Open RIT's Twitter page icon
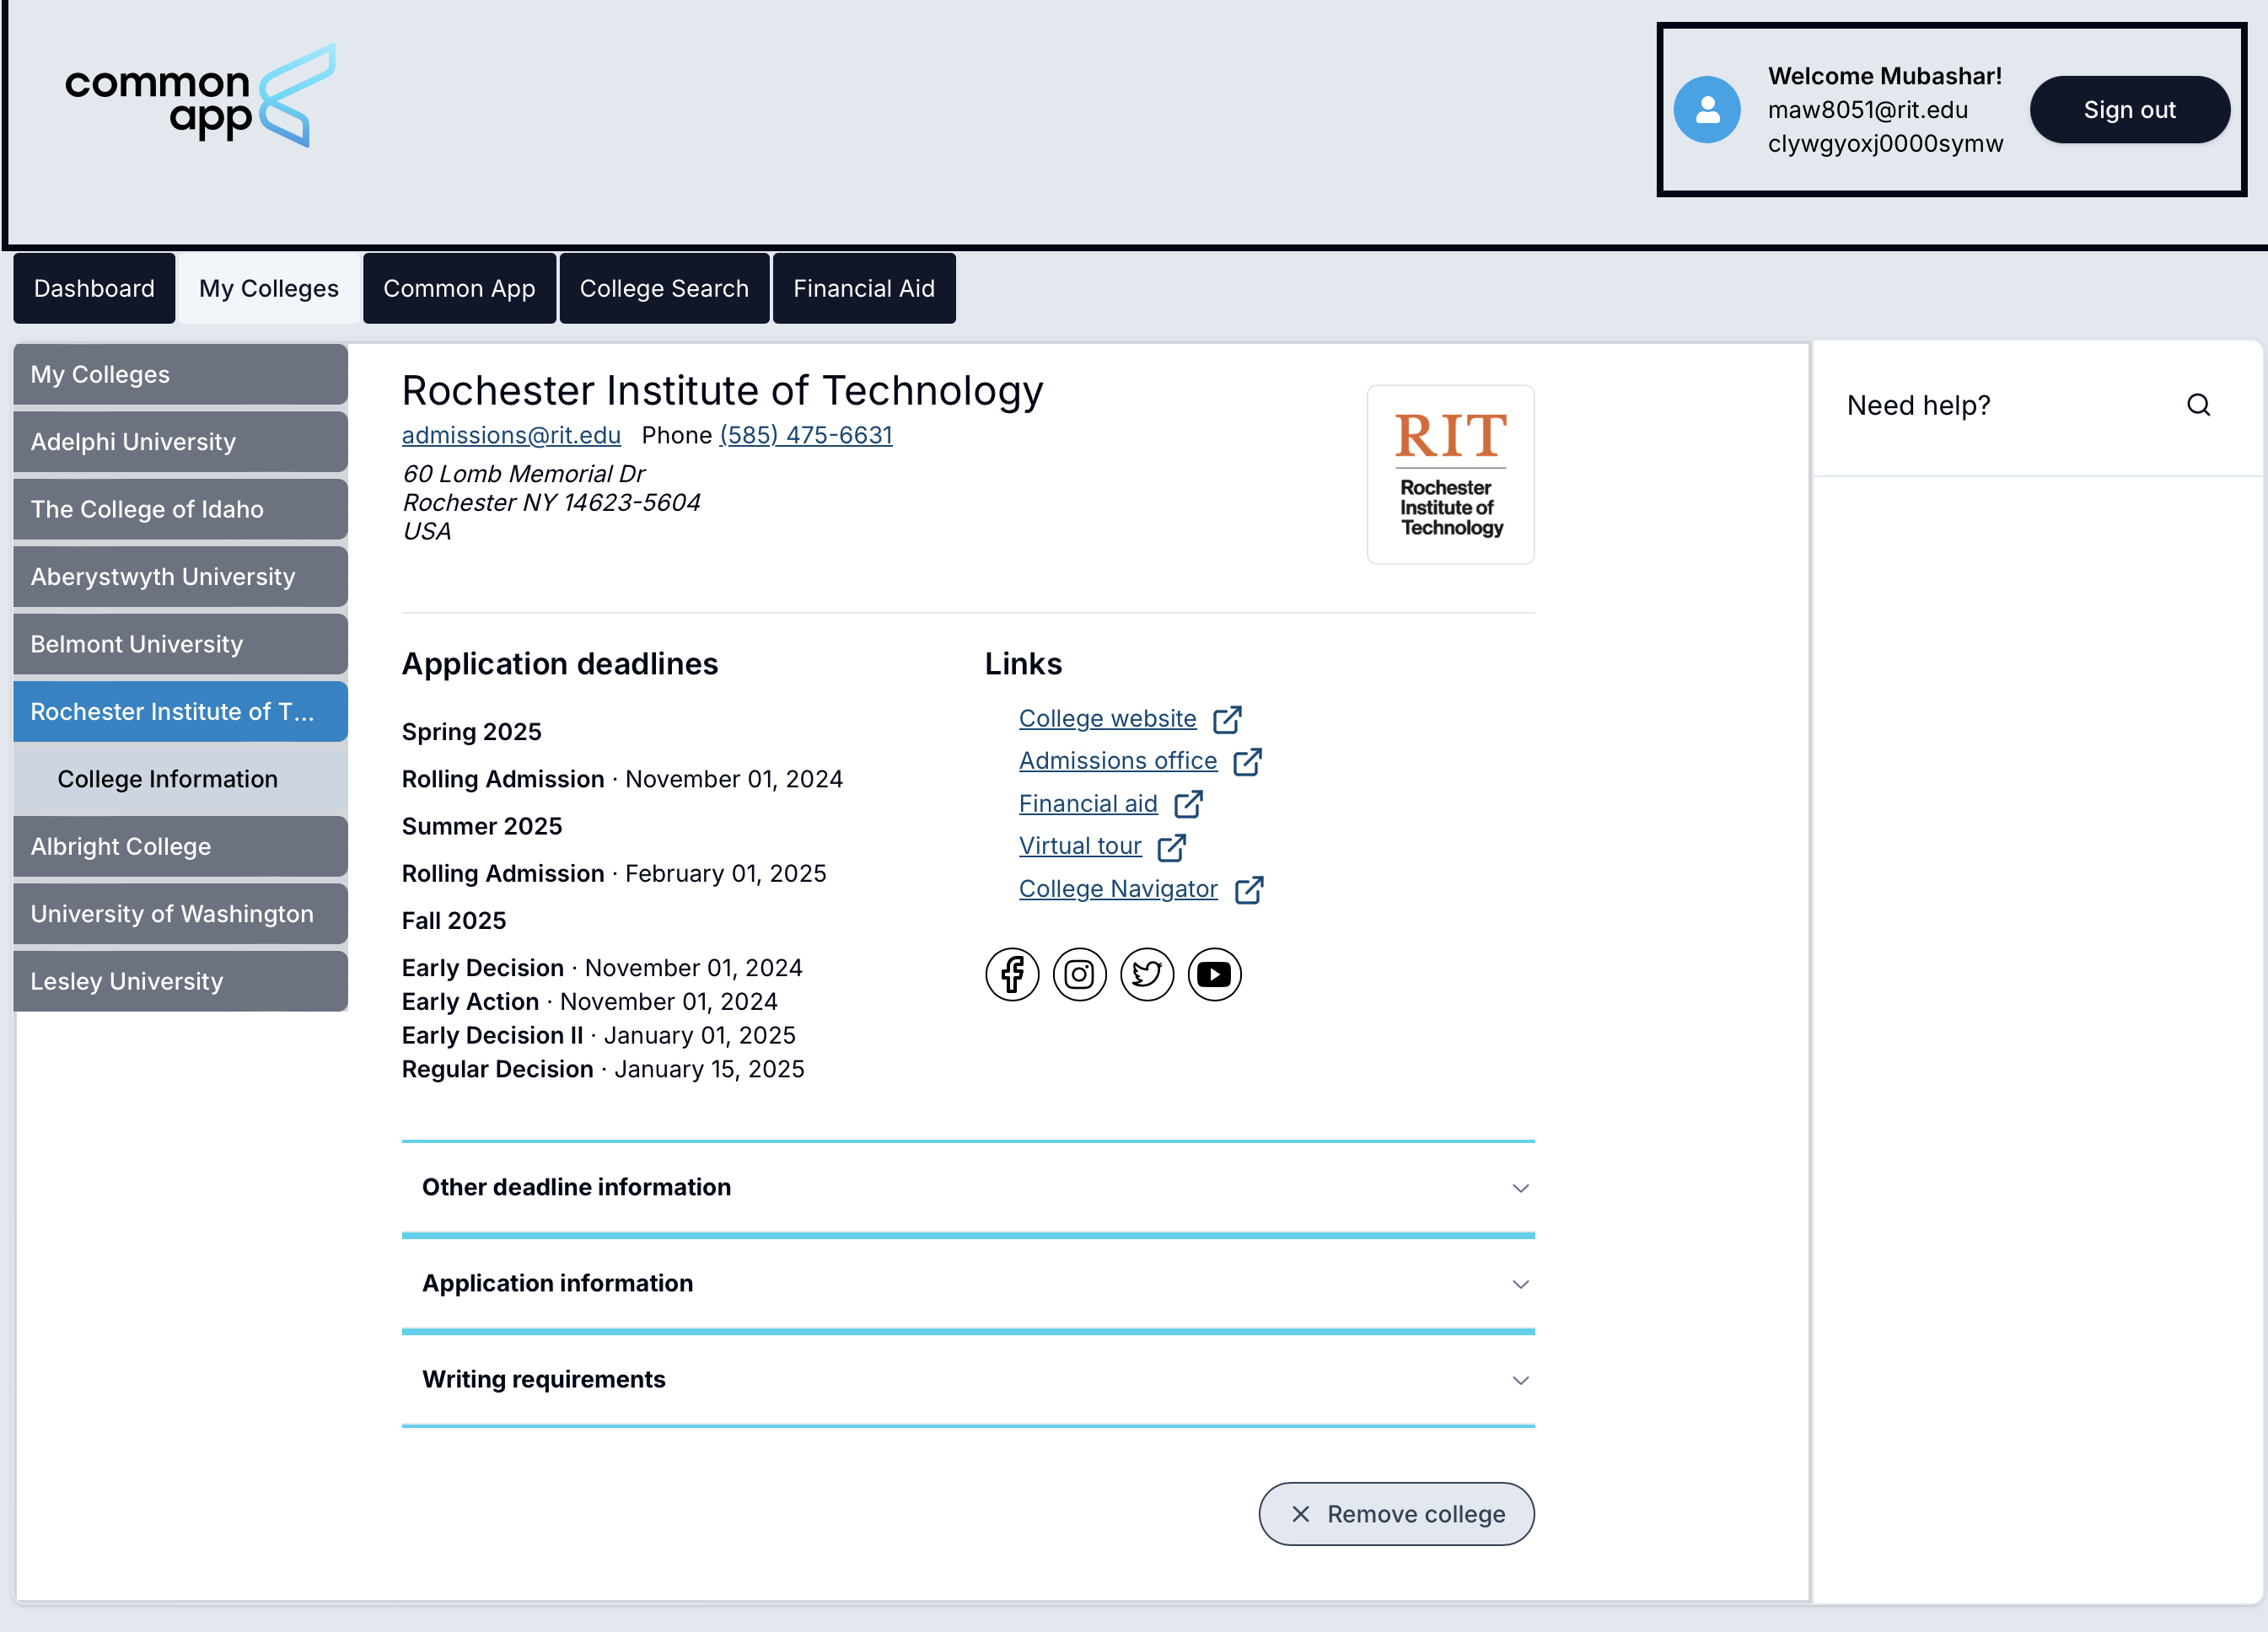The width and height of the screenshot is (2268, 1632). 1147,974
